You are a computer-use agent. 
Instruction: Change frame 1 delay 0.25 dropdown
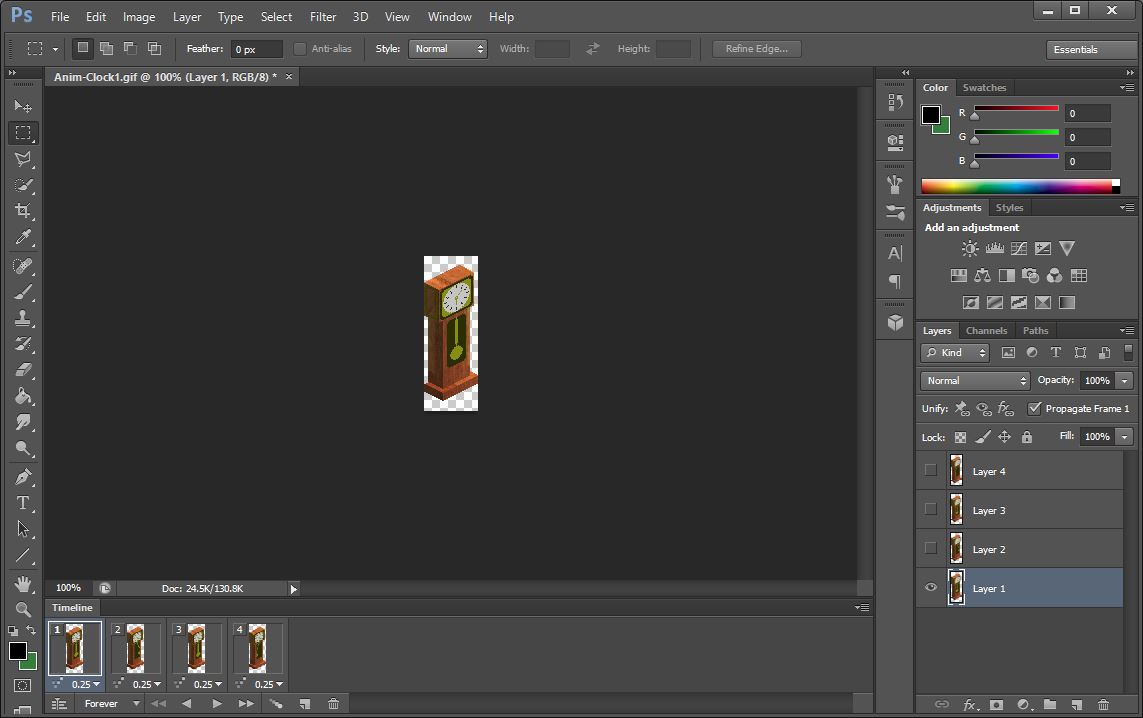point(85,684)
